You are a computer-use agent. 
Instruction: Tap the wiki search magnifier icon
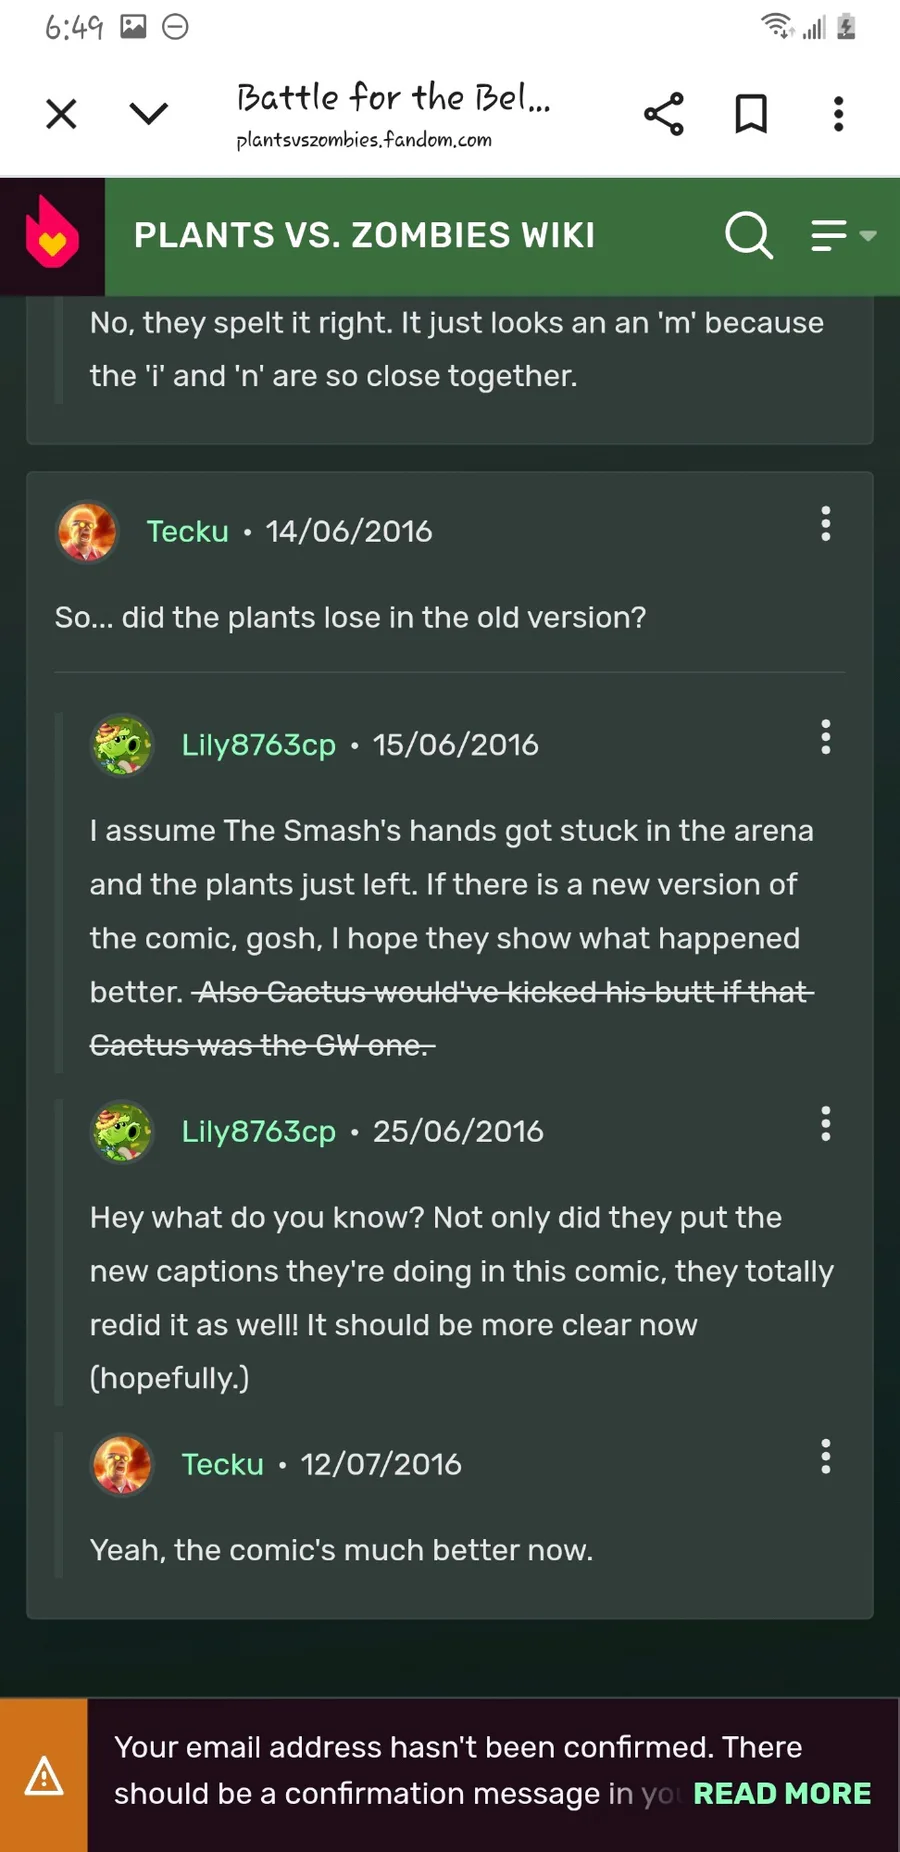click(749, 235)
